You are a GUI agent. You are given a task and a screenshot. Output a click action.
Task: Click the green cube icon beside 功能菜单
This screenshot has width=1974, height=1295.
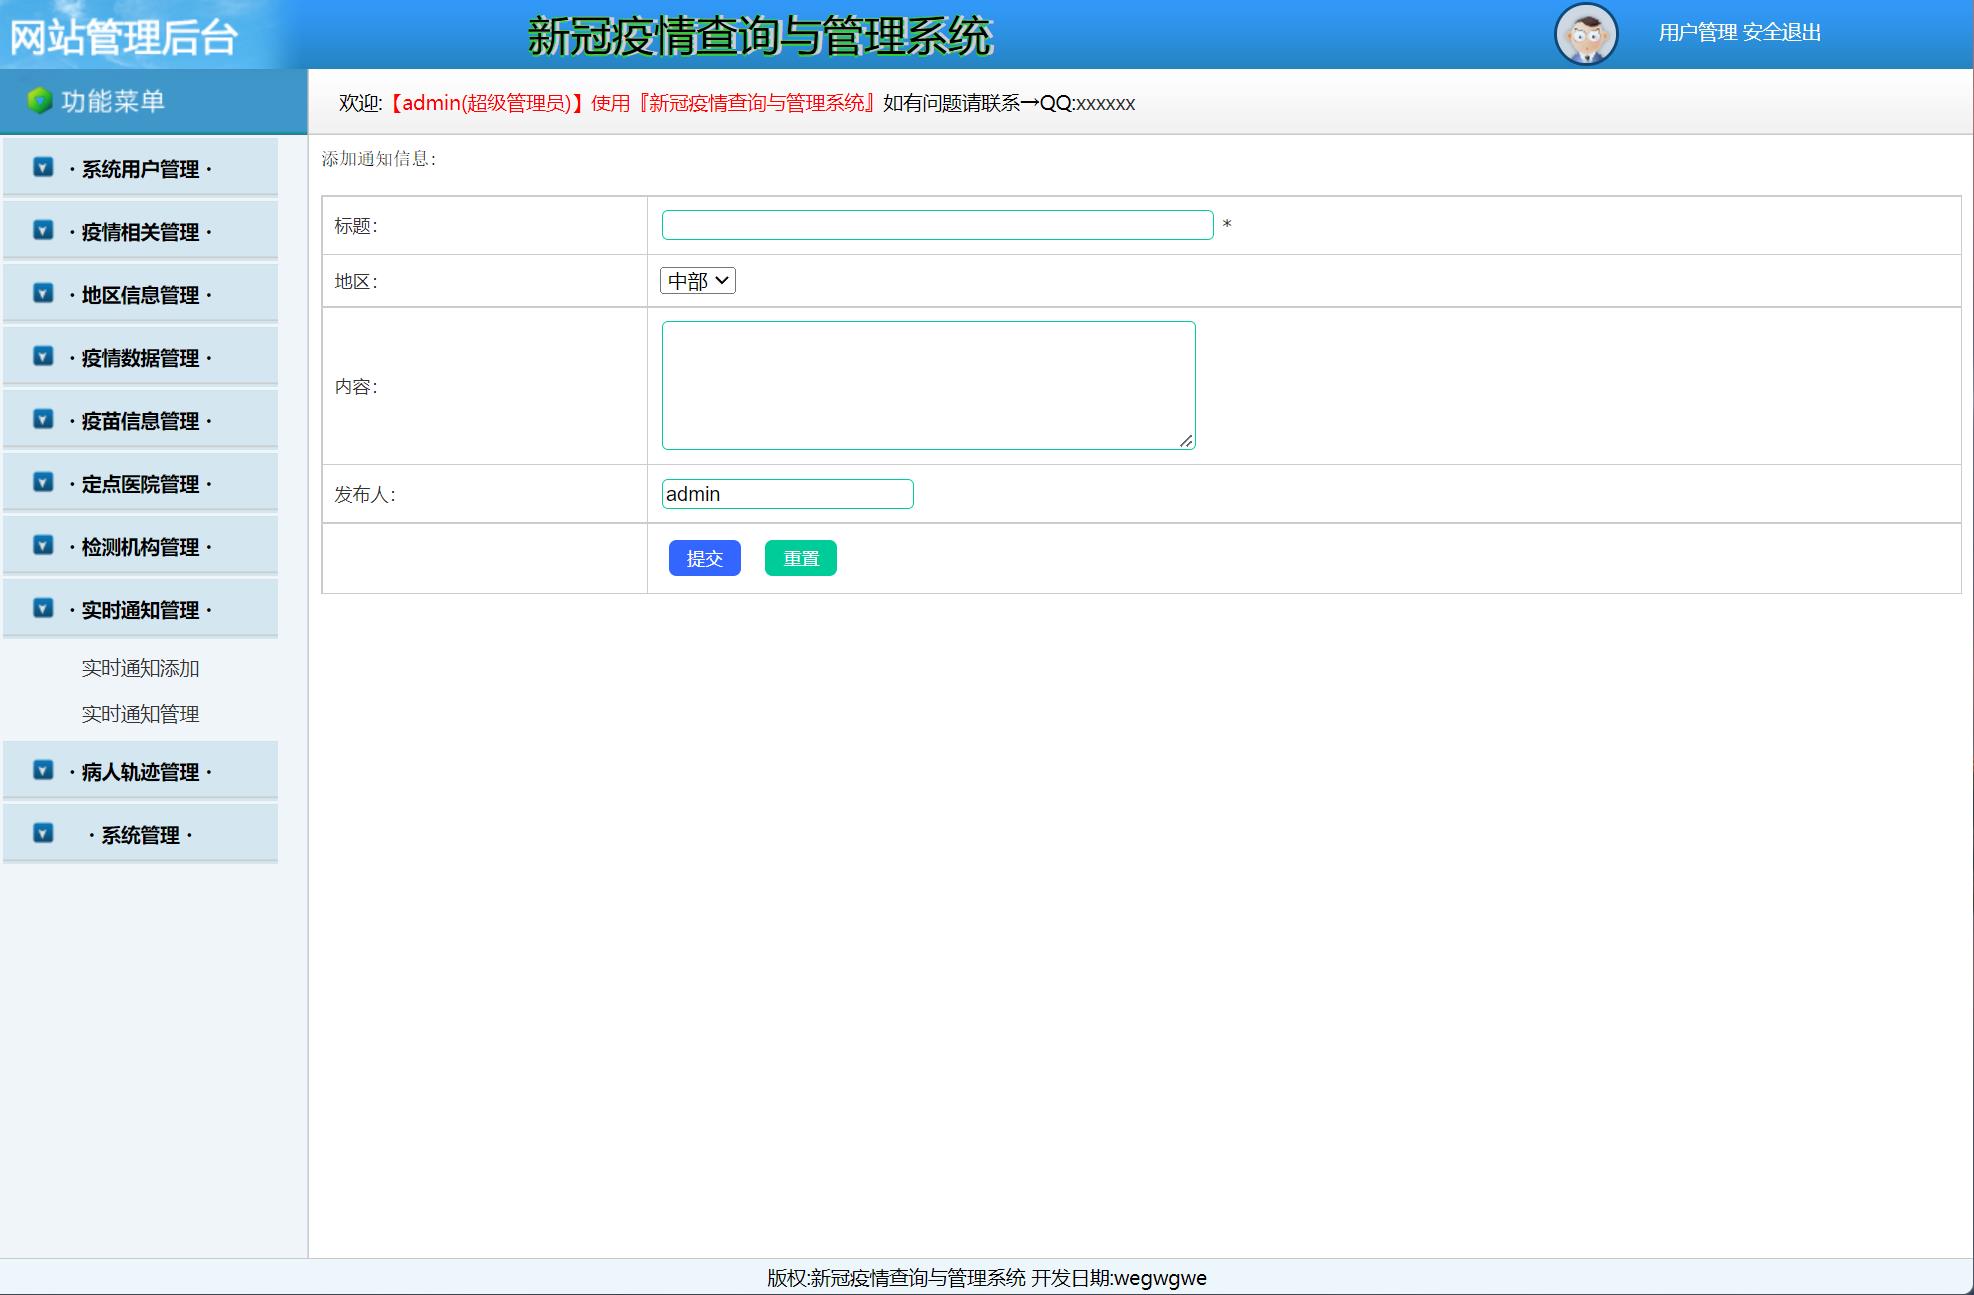(39, 101)
